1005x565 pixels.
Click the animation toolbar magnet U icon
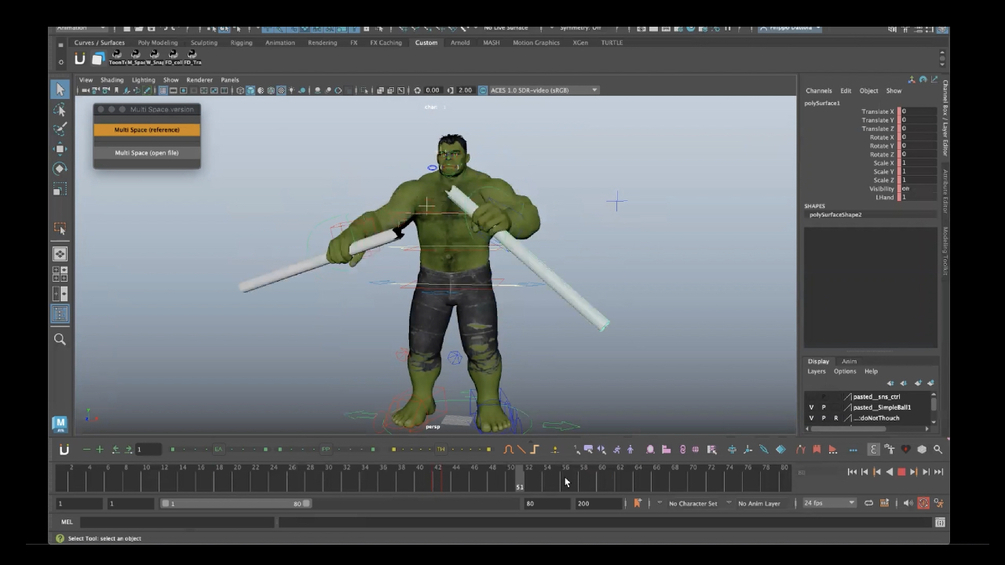[64, 450]
